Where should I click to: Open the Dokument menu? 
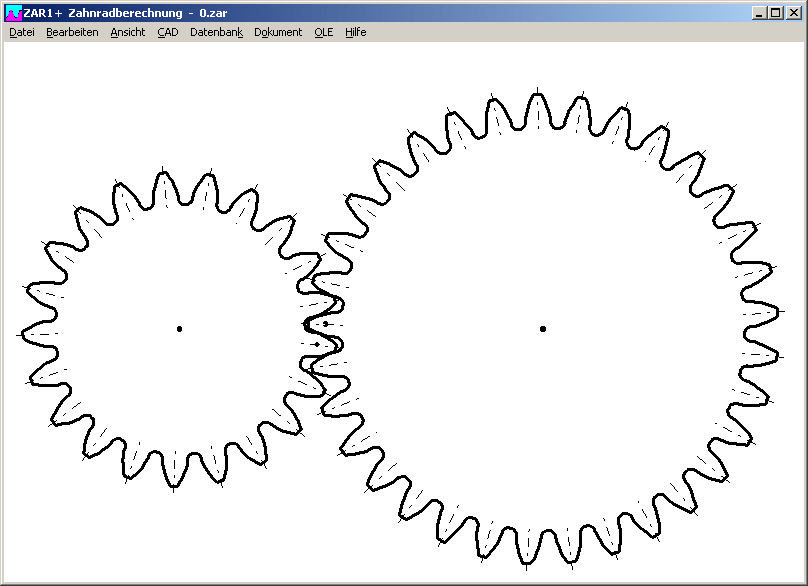[x=277, y=32]
